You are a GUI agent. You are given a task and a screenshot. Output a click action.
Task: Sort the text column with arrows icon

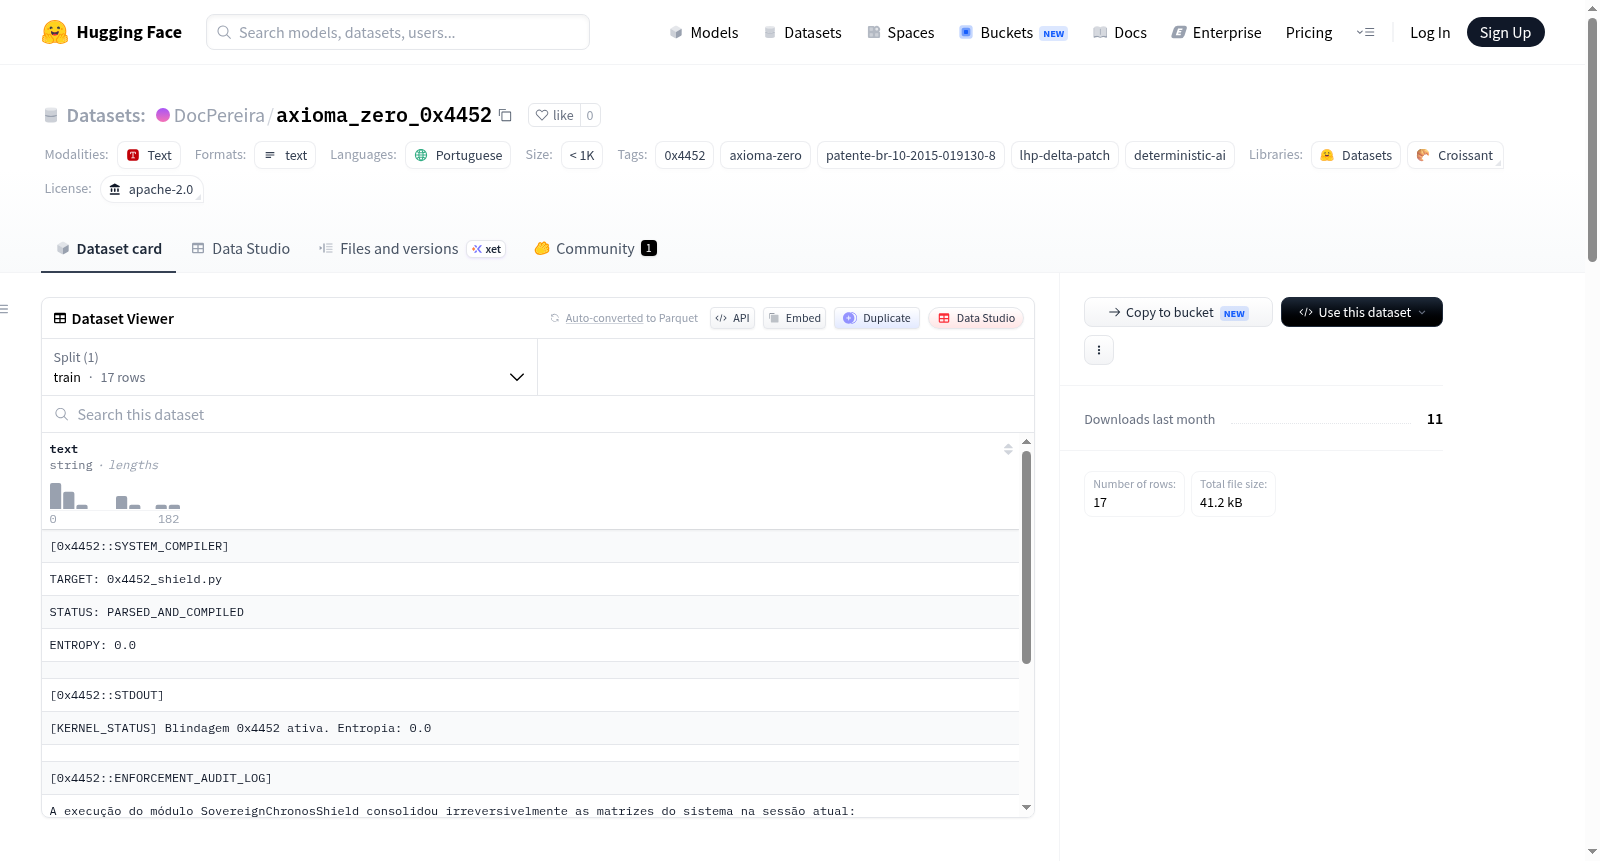click(x=1008, y=449)
